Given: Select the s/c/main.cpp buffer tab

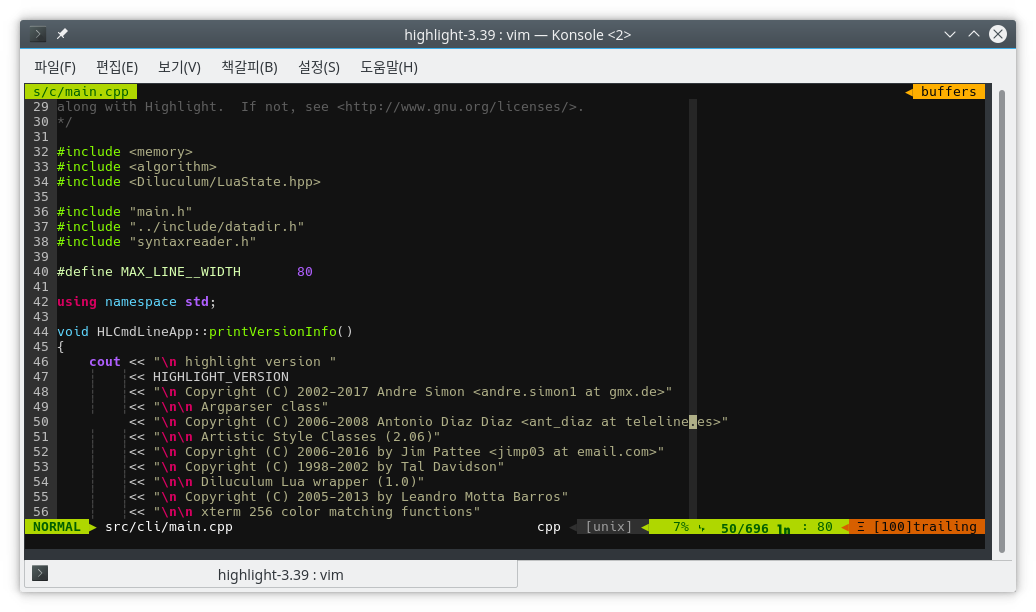Looking at the screenshot, I should coord(81,91).
